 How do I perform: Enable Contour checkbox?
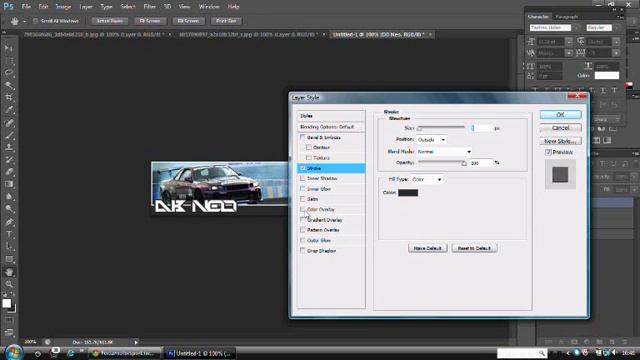pos(309,147)
